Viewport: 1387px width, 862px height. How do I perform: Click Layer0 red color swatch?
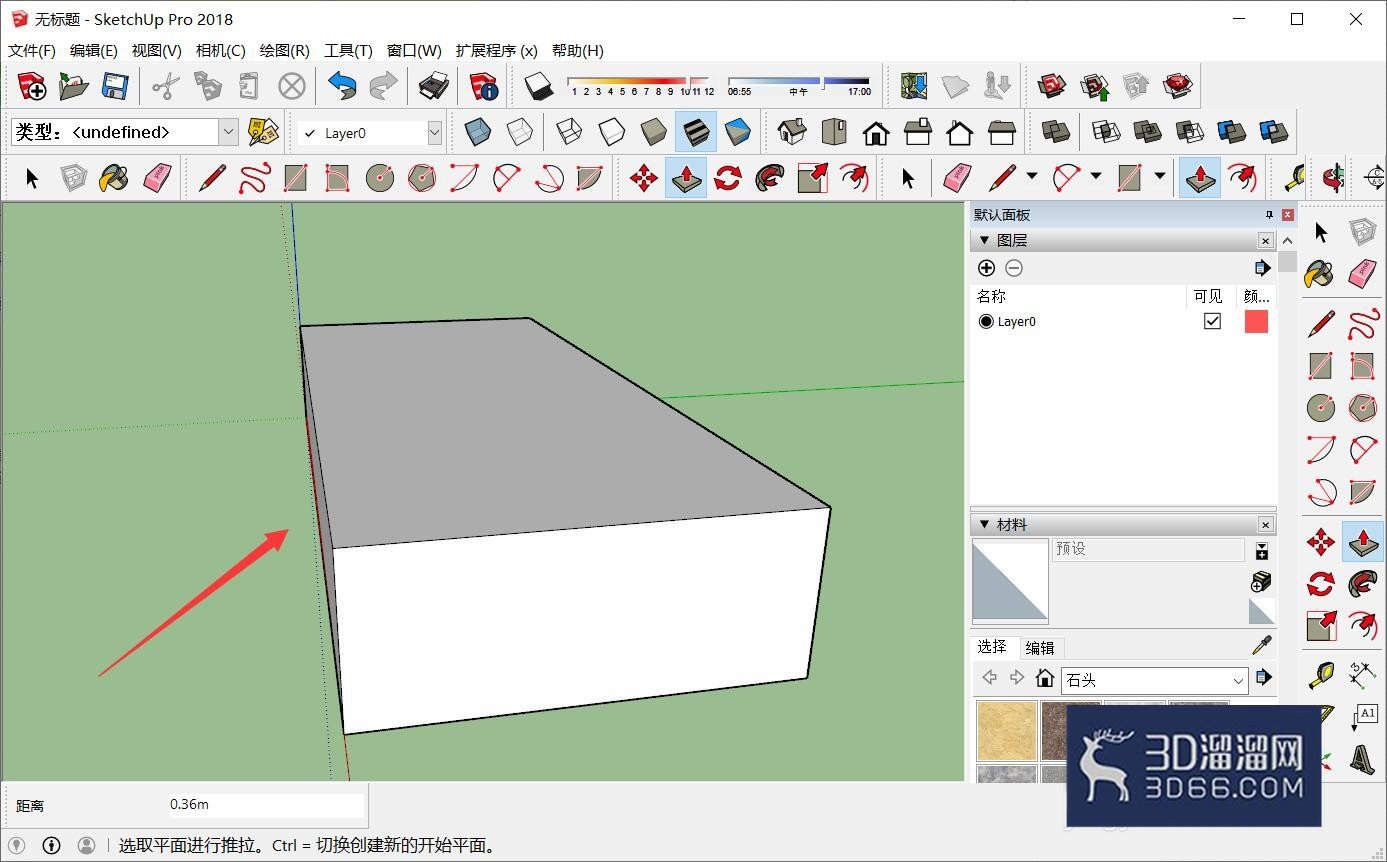pos(1256,321)
